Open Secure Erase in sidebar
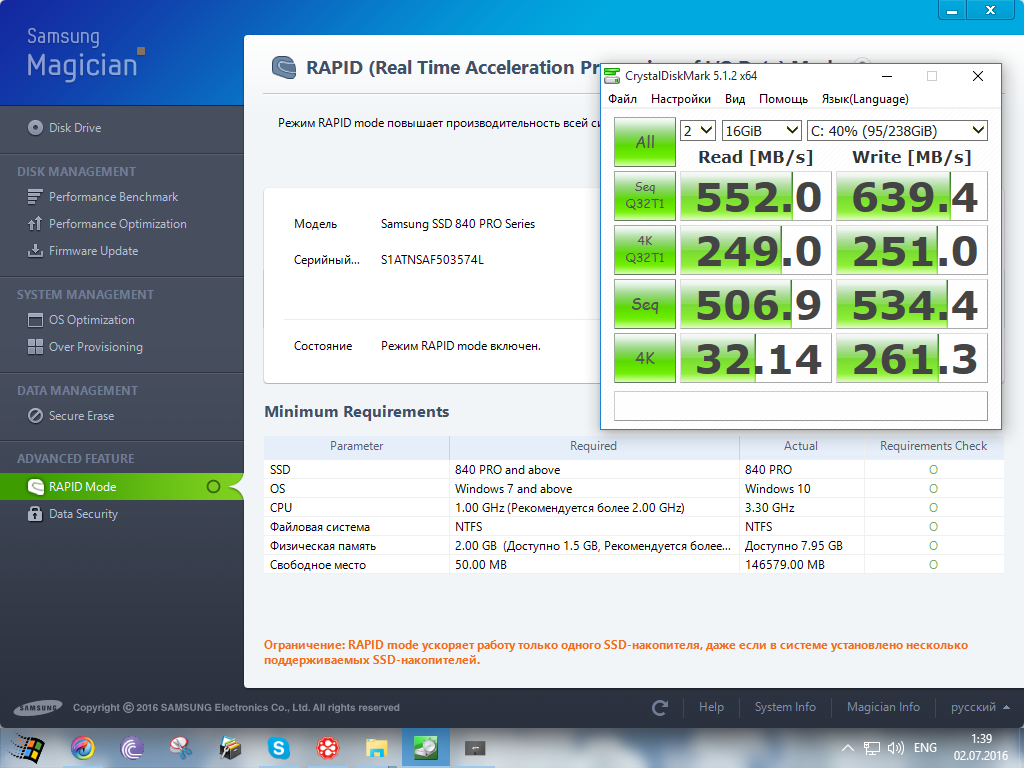Viewport: 1024px width, 768px height. coord(71,415)
